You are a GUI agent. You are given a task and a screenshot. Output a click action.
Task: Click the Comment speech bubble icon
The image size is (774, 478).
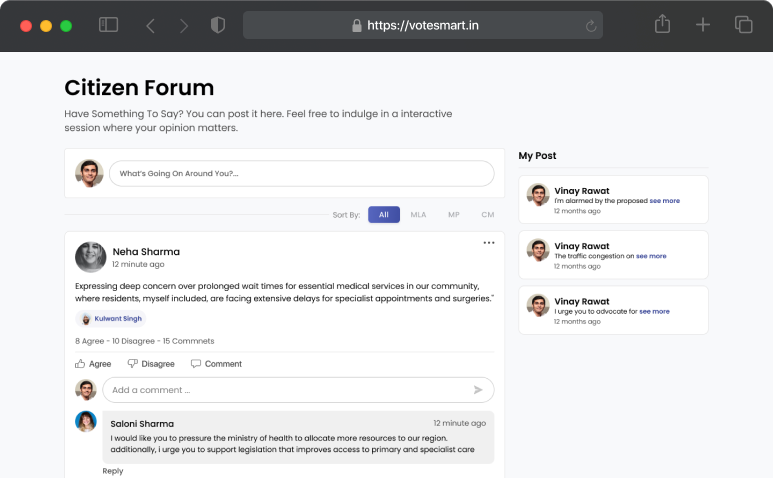click(x=196, y=364)
